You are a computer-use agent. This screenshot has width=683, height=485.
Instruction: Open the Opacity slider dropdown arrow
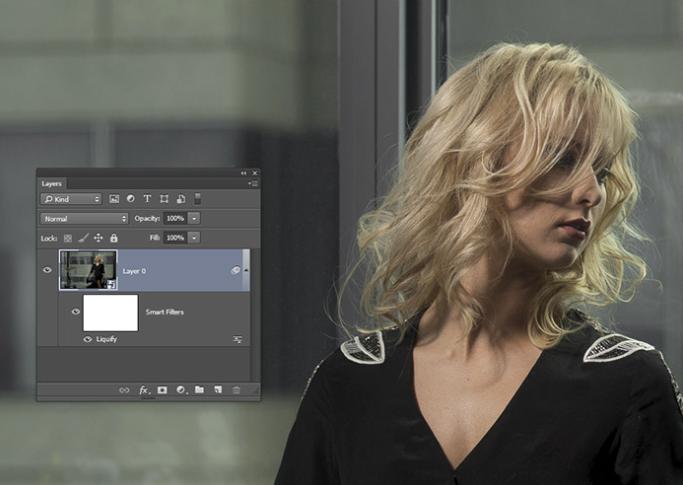coord(194,218)
